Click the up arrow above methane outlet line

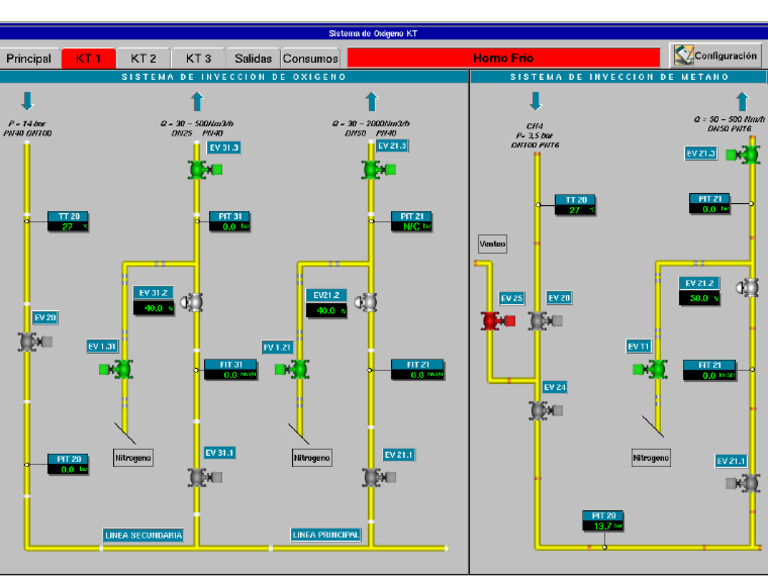click(743, 101)
